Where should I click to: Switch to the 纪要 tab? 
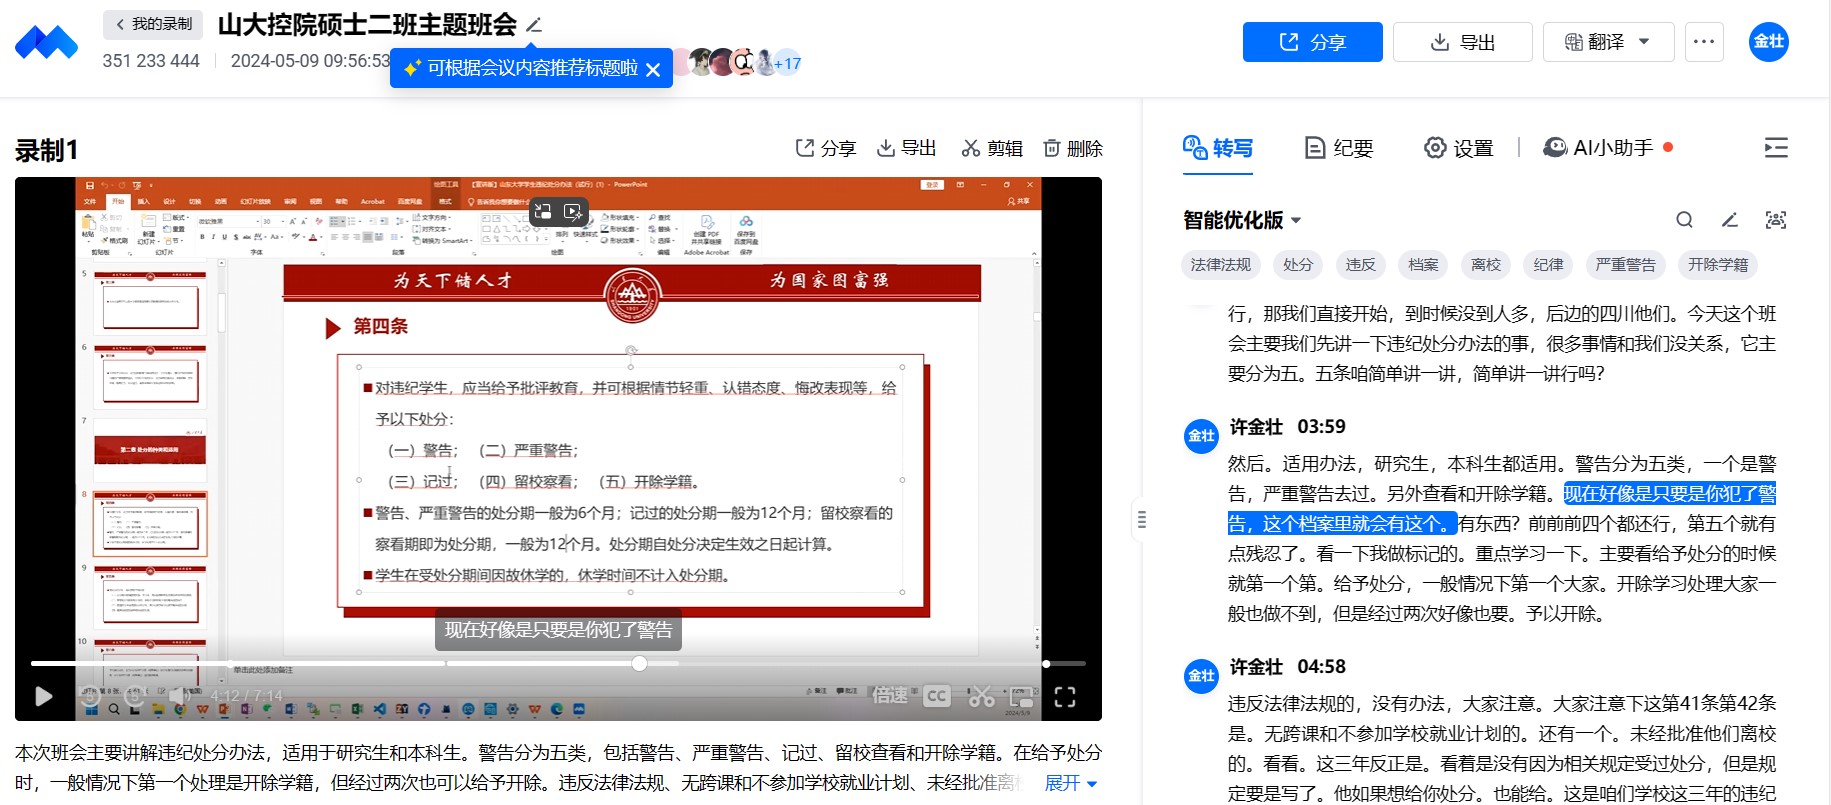[1339, 148]
